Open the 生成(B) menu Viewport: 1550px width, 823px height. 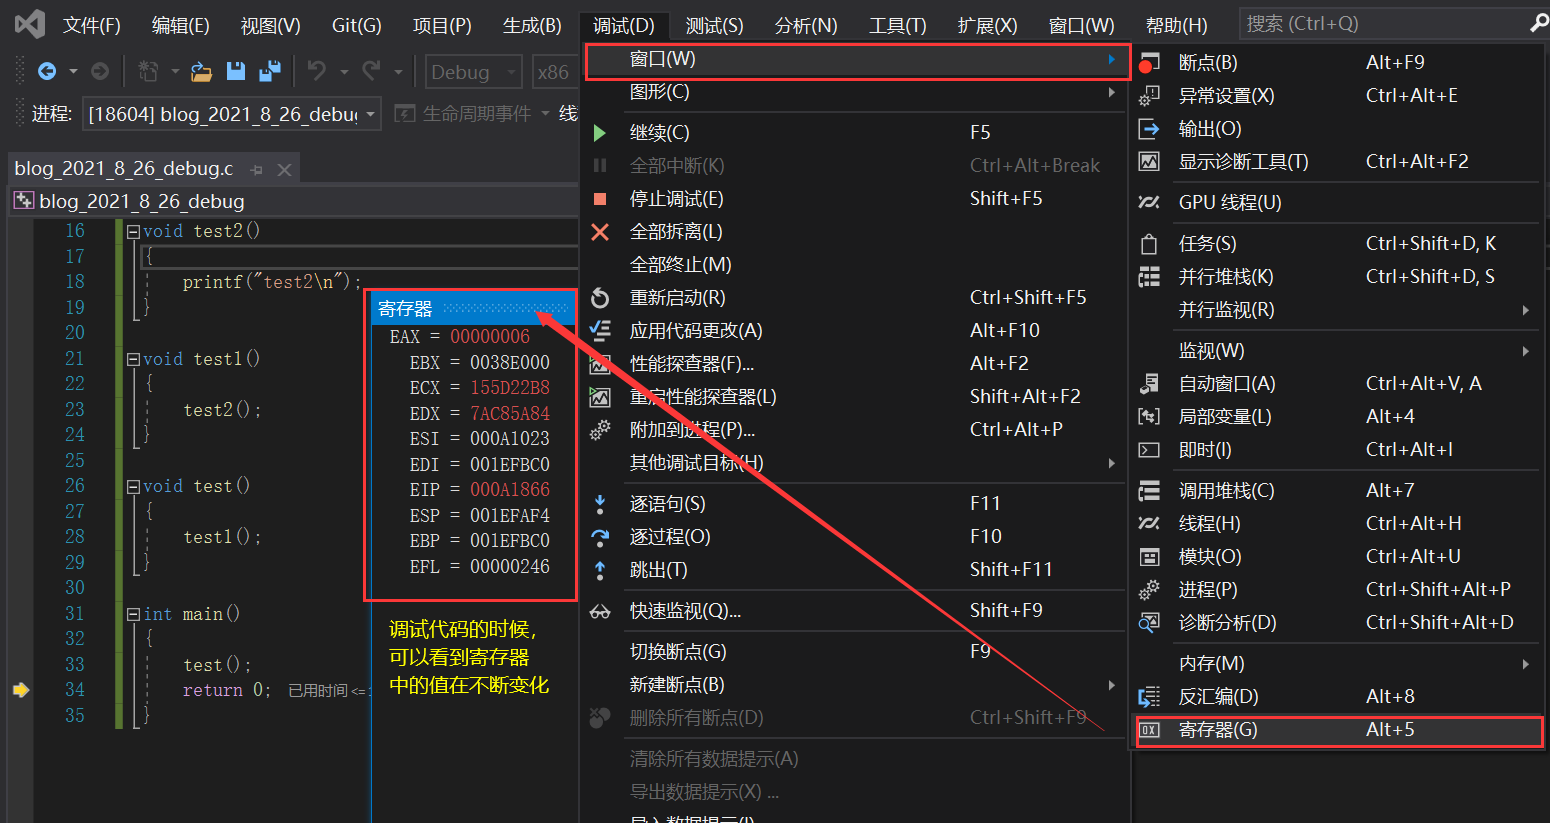(532, 25)
